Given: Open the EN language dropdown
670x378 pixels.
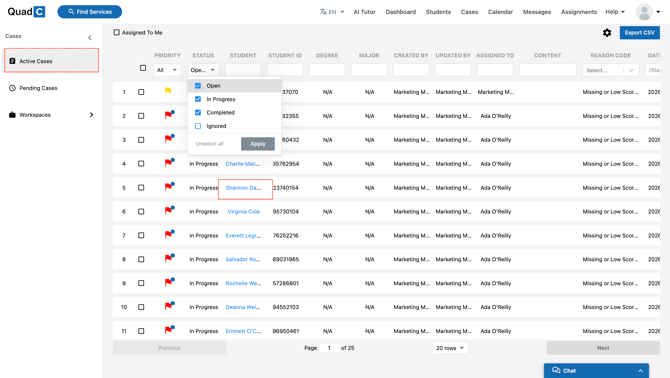Looking at the screenshot, I should click(336, 12).
